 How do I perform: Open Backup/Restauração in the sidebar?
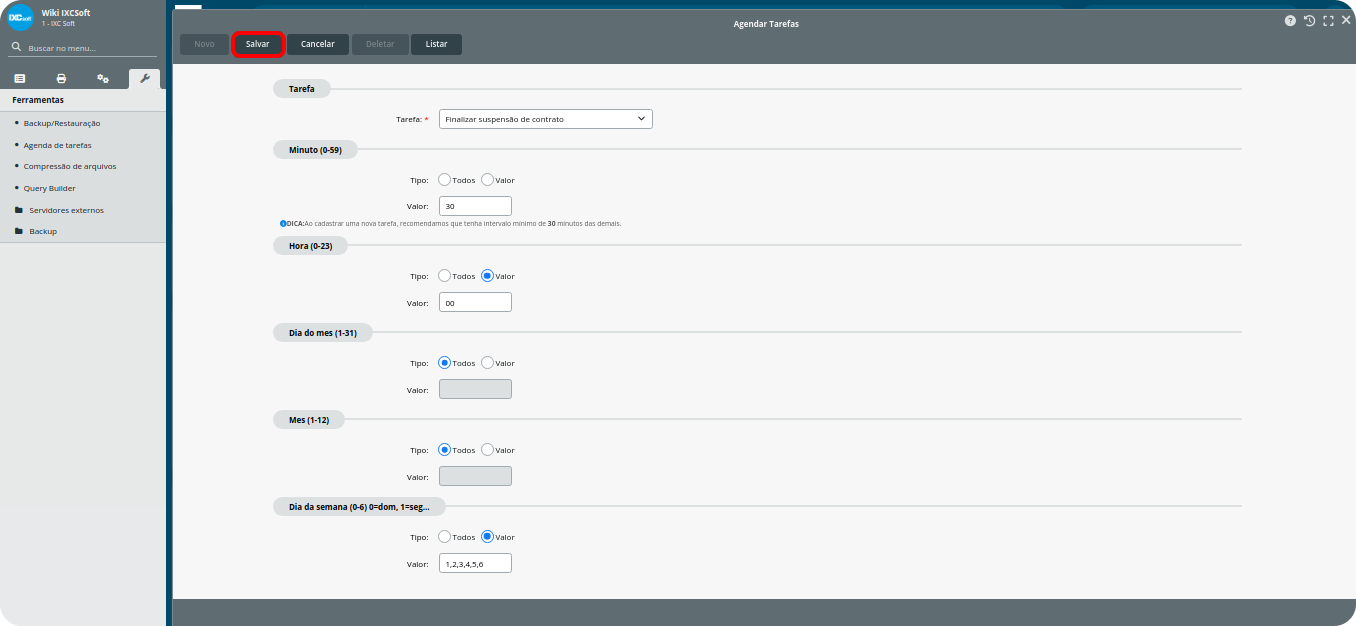pyautogui.click(x=62, y=123)
